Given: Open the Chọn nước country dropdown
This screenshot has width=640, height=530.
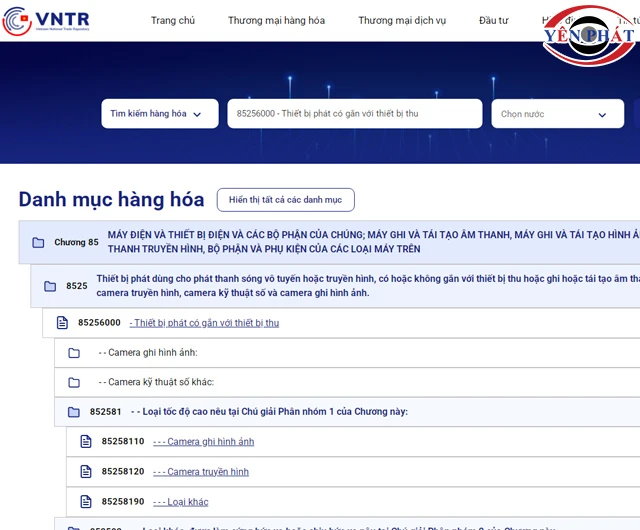Looking at the screenshot, I should pos(556,114).
